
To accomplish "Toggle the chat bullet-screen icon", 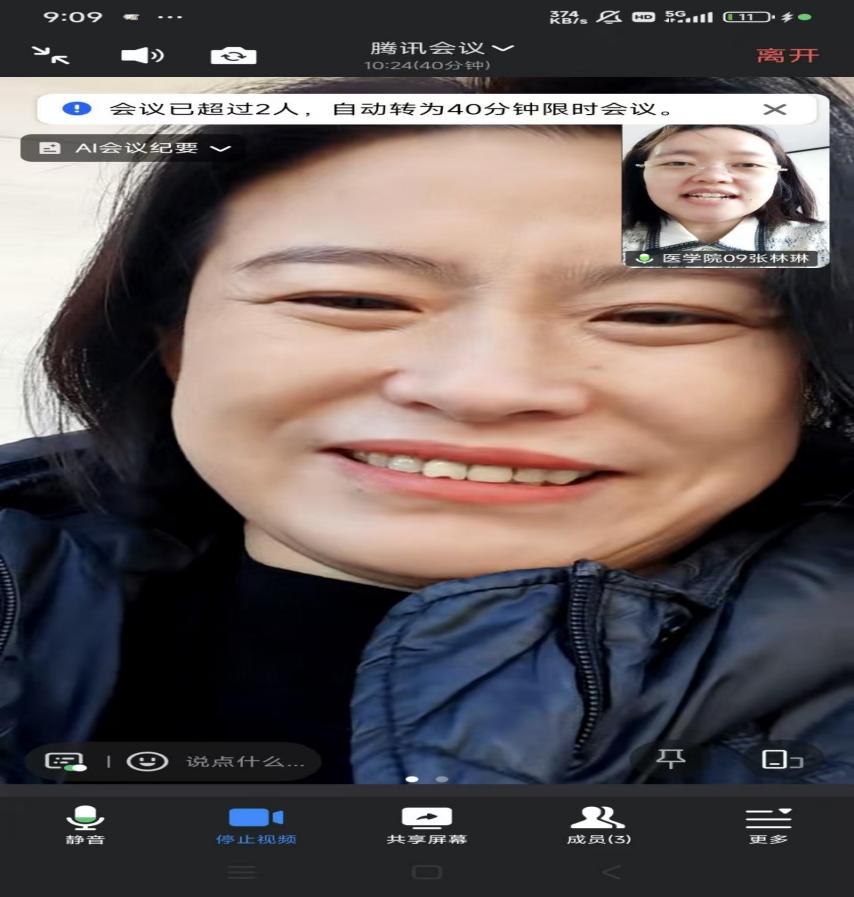I will tap(65, 761).
